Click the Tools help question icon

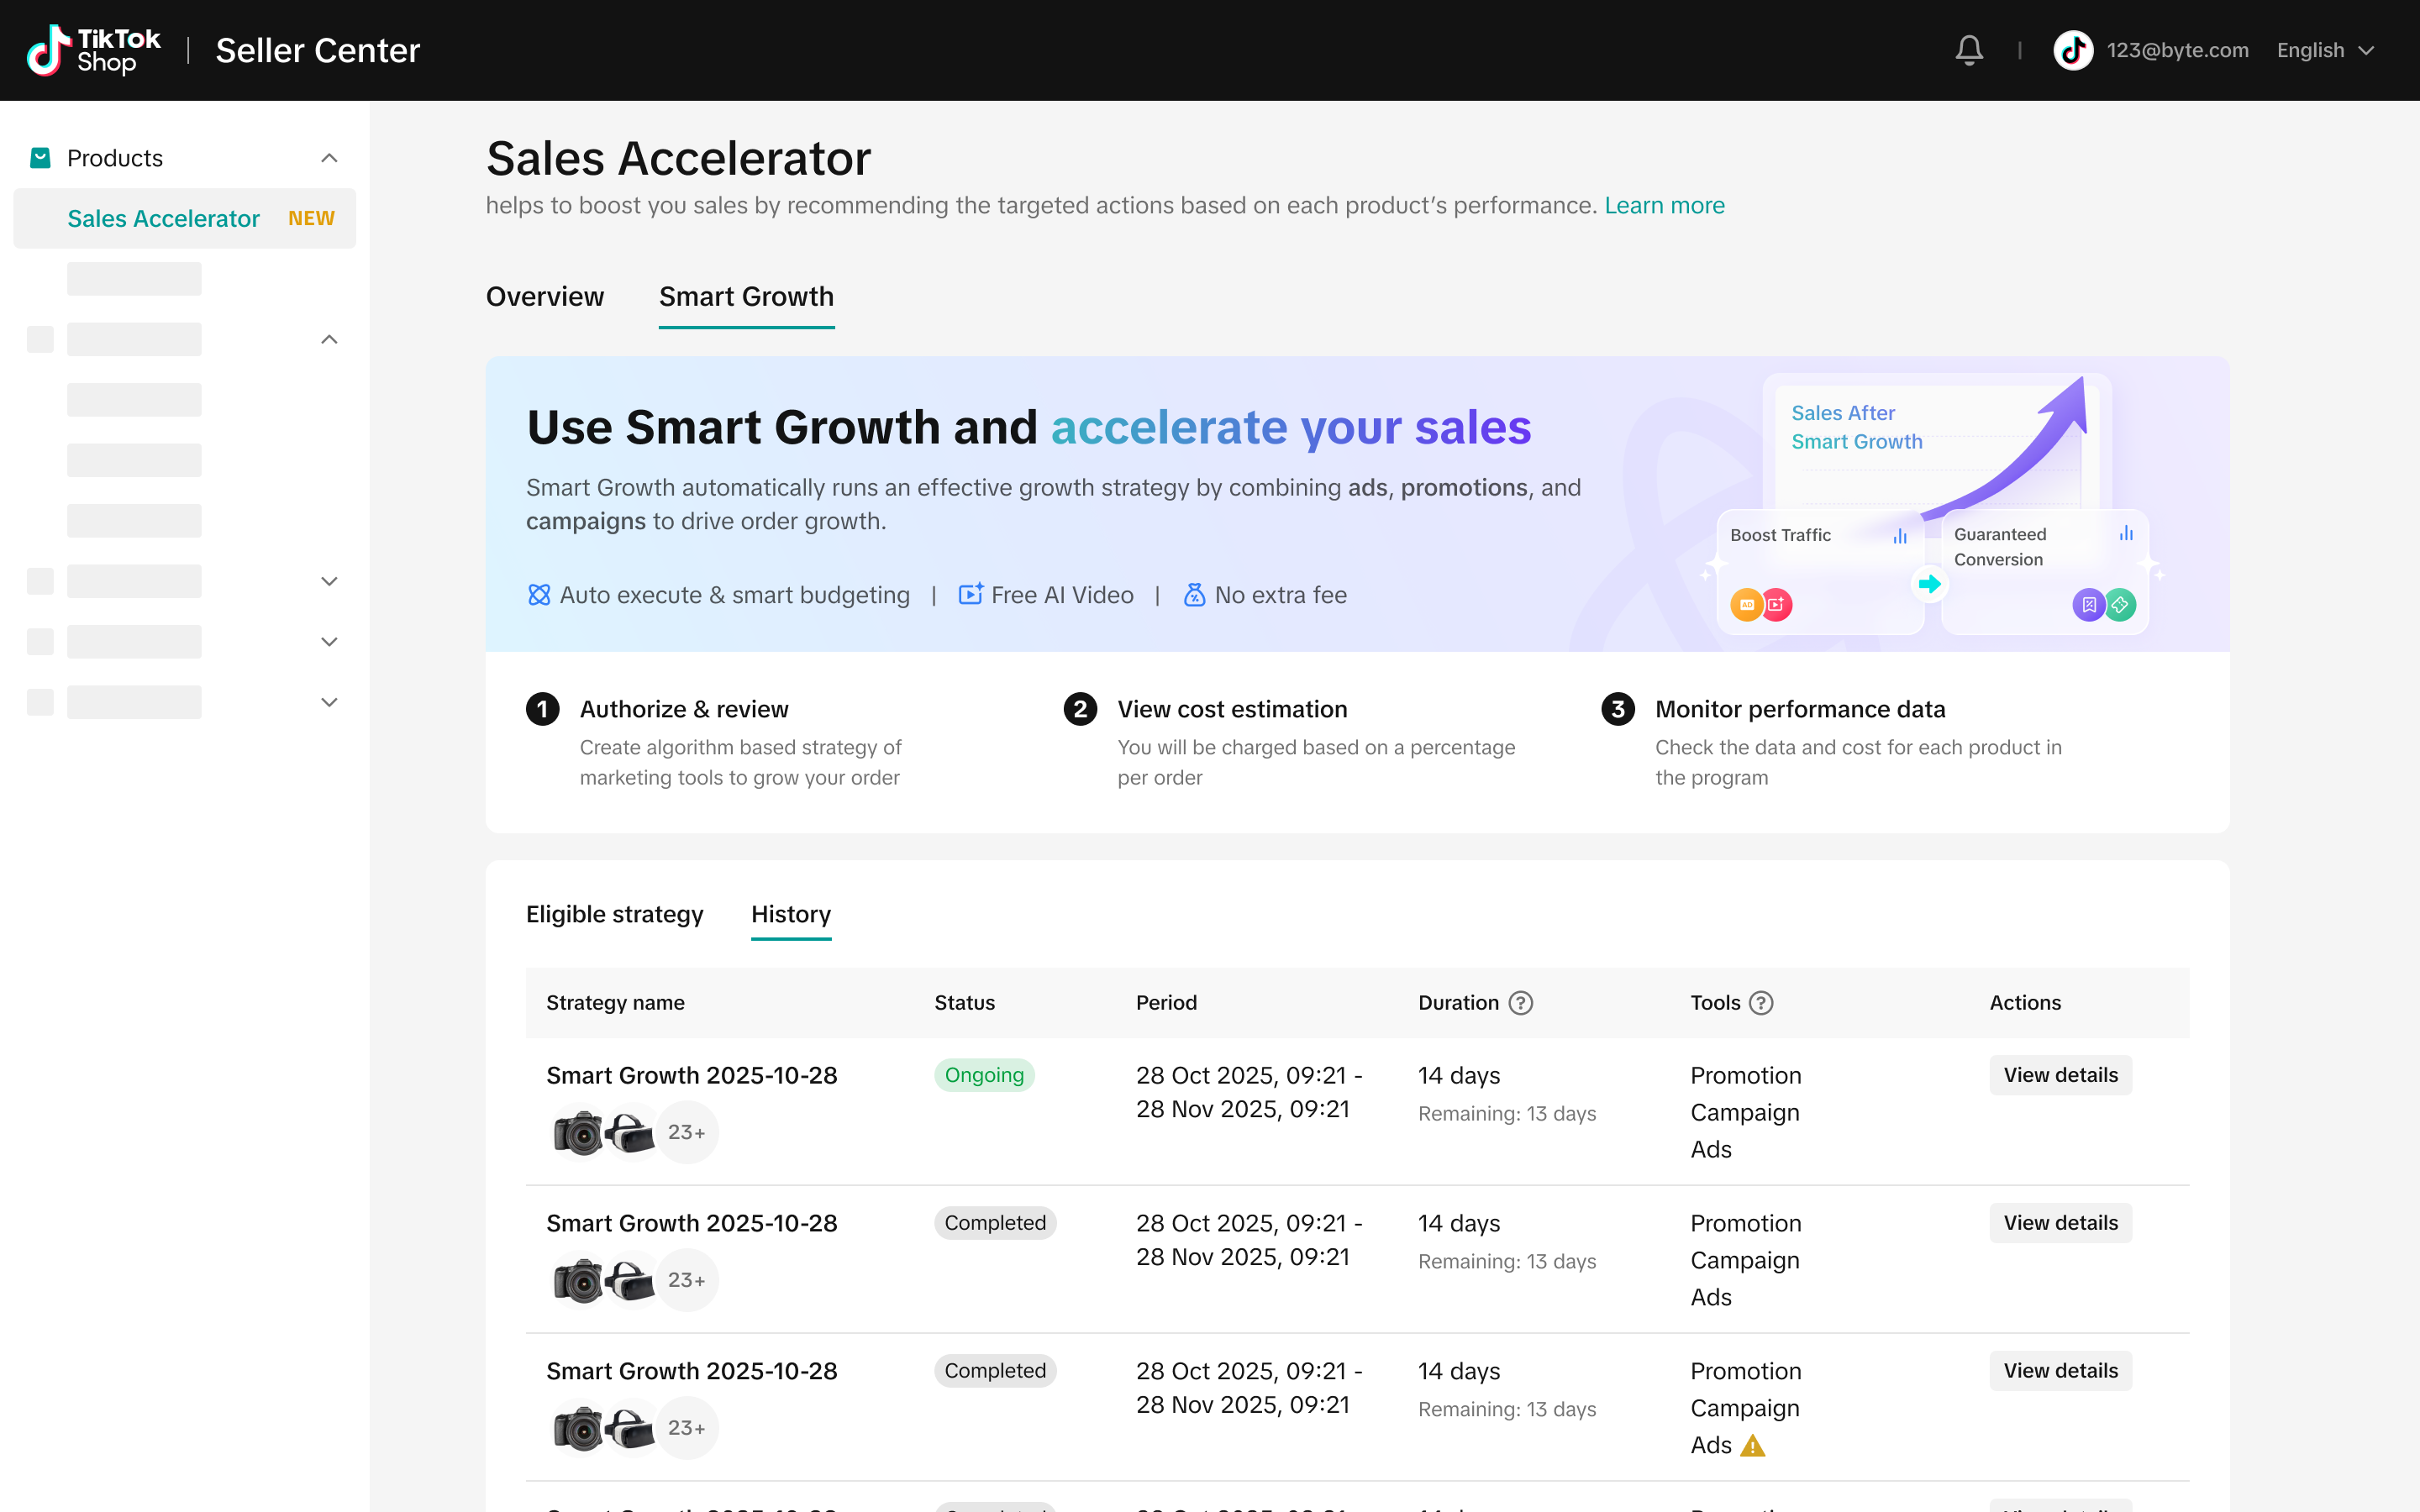[x=1761, y=1002]
